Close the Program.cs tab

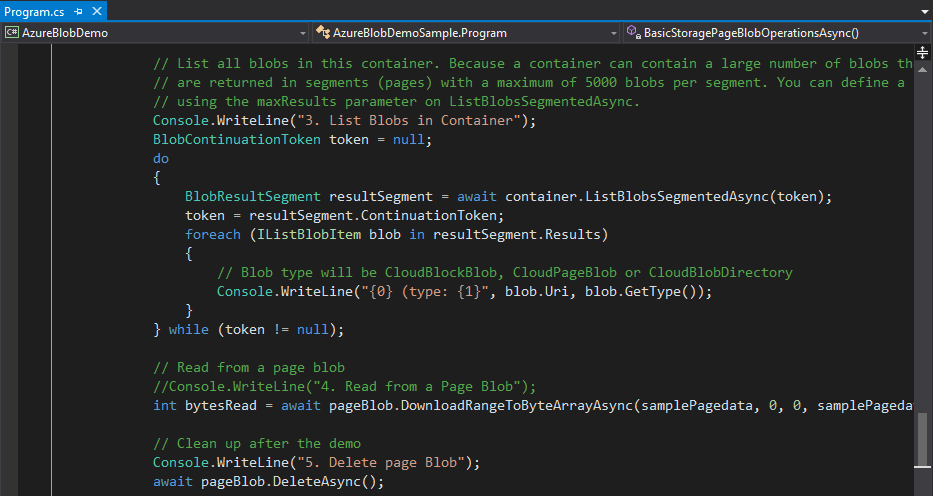97,11
